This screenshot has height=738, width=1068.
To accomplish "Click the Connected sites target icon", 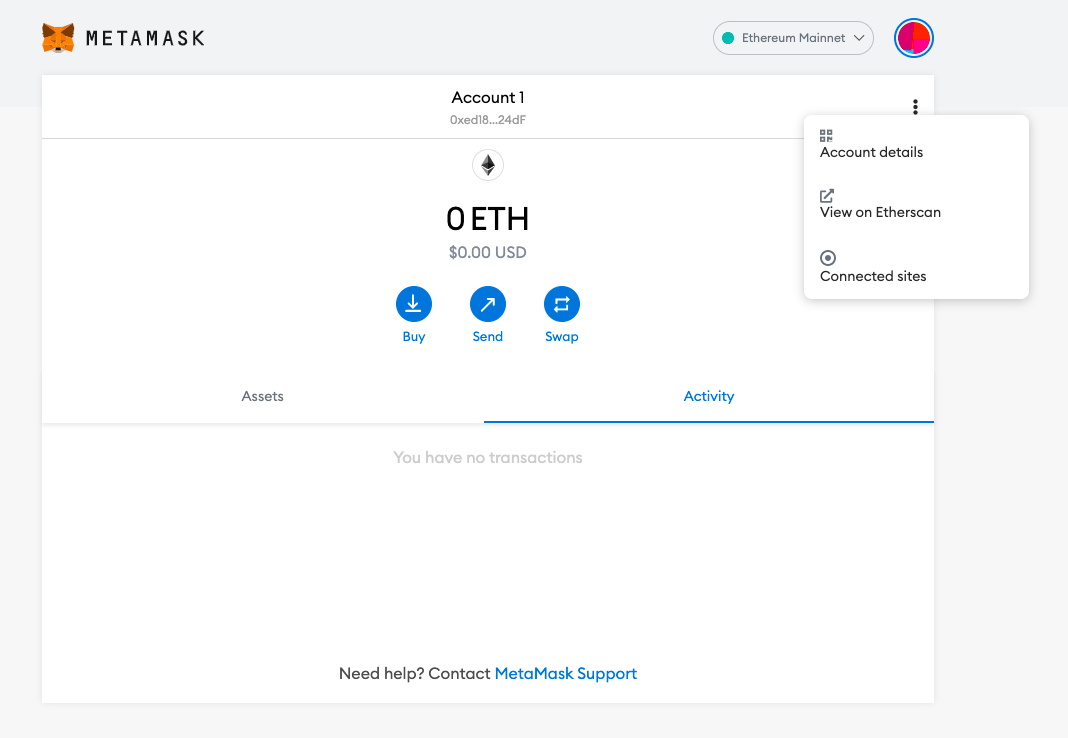I will [x=828, y=258].
